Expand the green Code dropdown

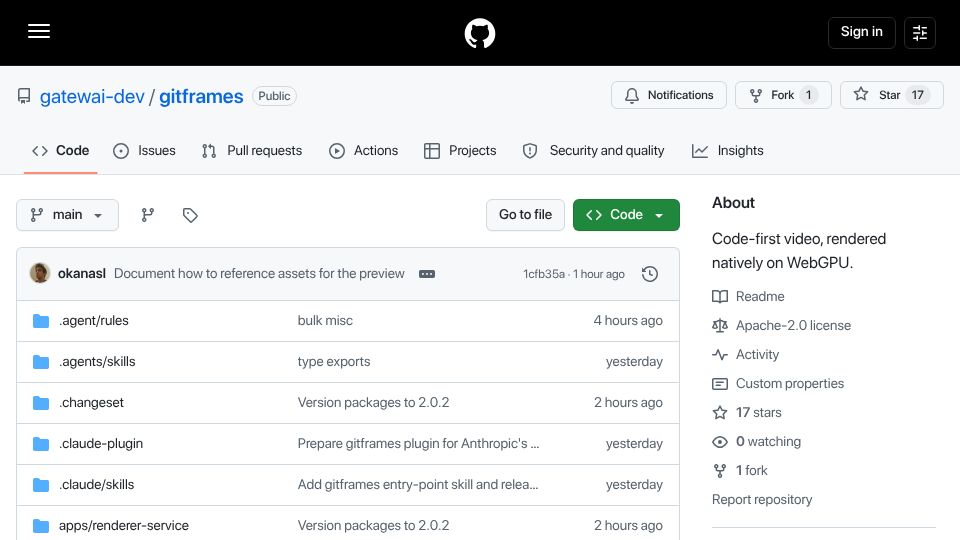[x=626, y=215]
